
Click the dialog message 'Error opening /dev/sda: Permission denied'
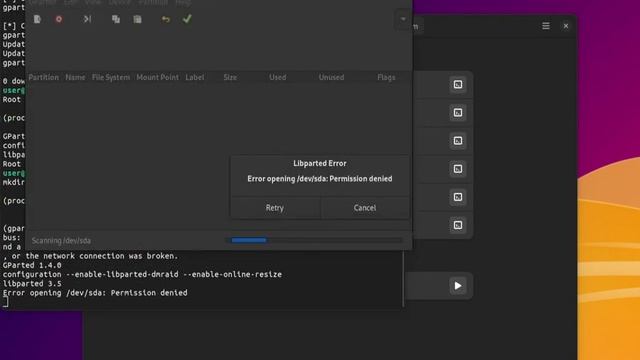(x=320, y=179)
